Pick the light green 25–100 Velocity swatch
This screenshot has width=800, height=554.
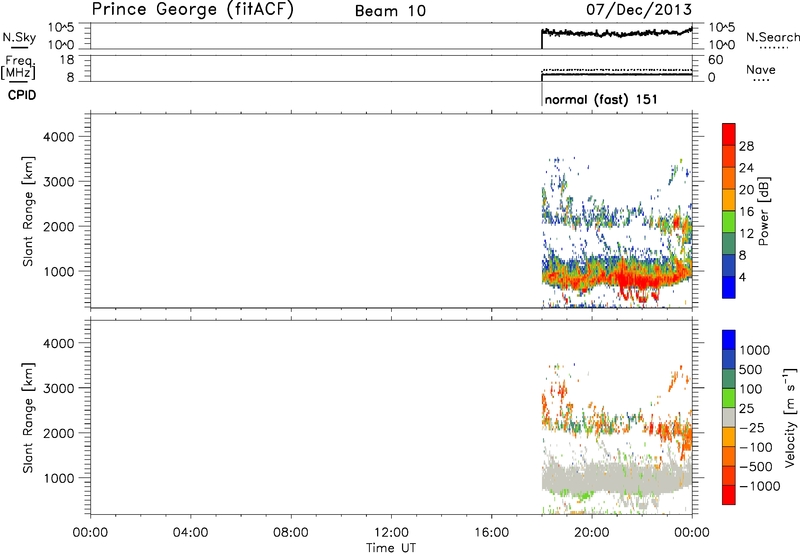(729, 398)
